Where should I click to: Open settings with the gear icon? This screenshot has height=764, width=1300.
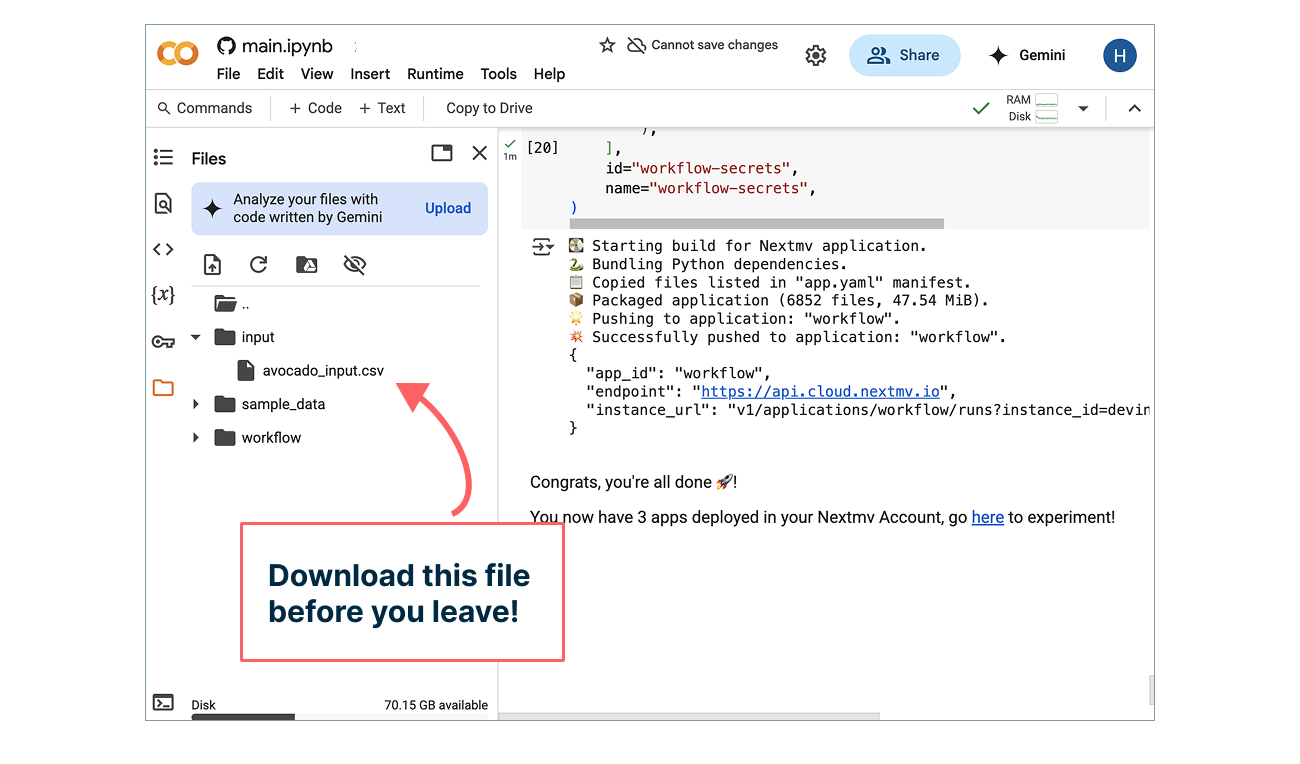pyautogui.click(x=816, y=56)
